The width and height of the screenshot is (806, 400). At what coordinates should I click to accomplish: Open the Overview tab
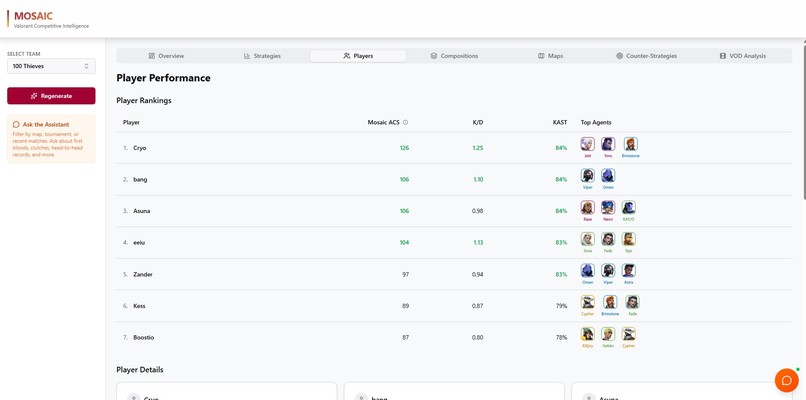(x=166, y=56)
